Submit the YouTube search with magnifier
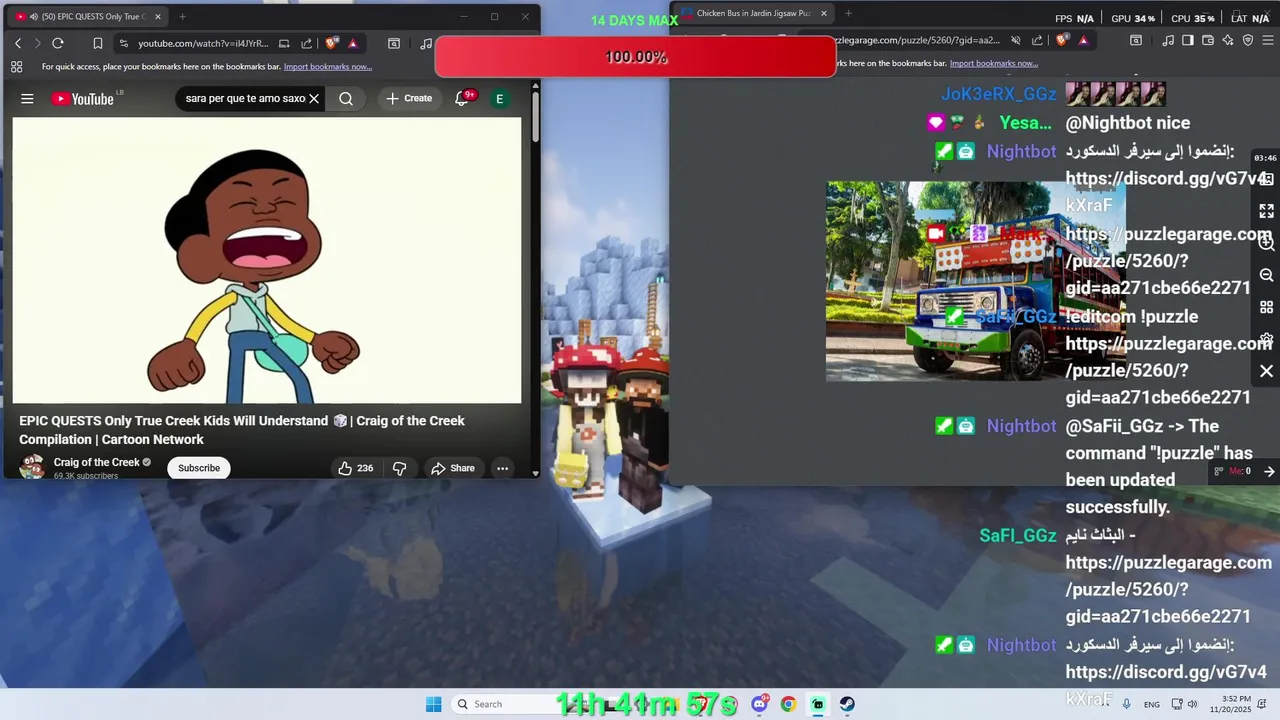Viewport: 1280px width, 720px height. [346, 99]
